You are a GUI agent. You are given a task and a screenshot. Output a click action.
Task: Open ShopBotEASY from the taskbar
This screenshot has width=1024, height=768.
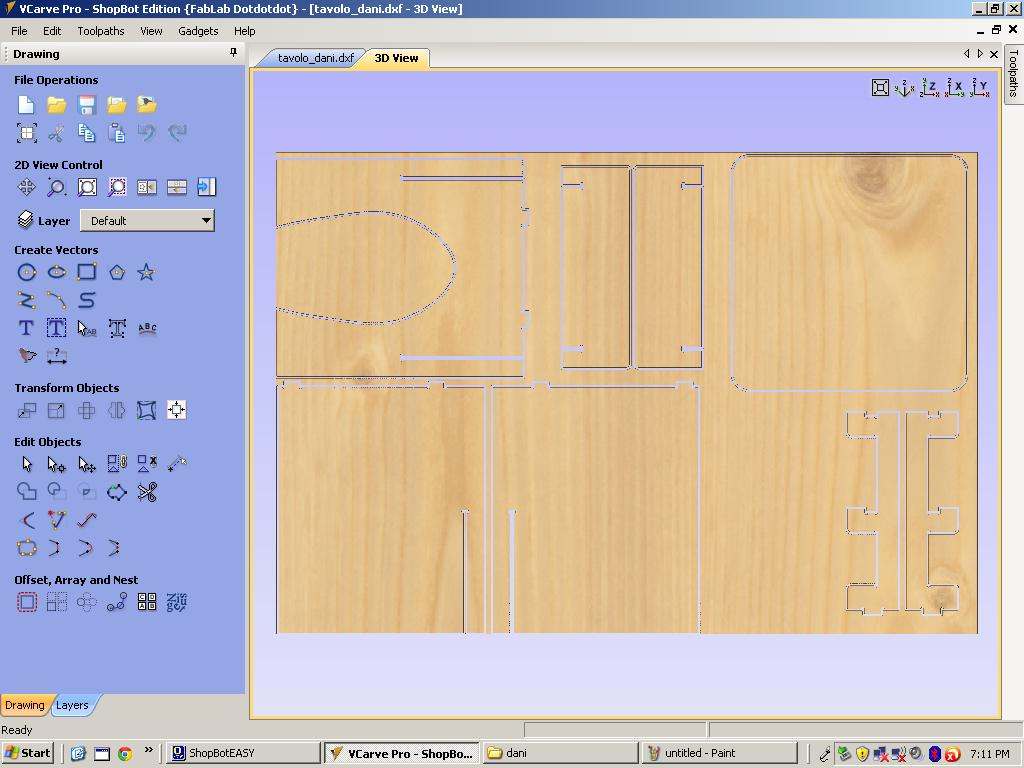click(242, 753)
